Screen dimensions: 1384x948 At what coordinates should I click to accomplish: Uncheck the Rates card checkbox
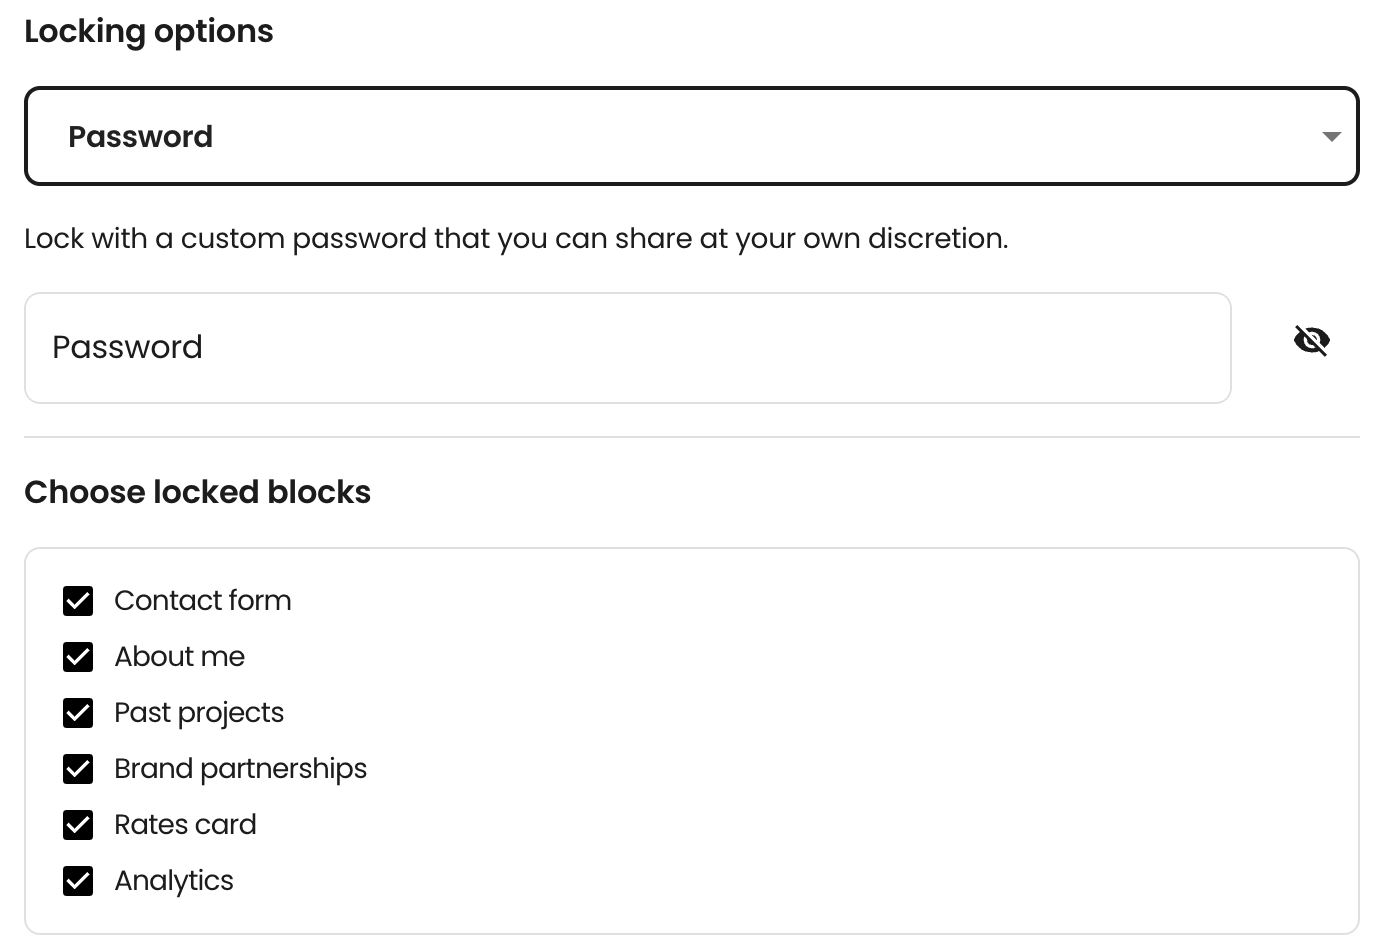click(x=78, y=825)
